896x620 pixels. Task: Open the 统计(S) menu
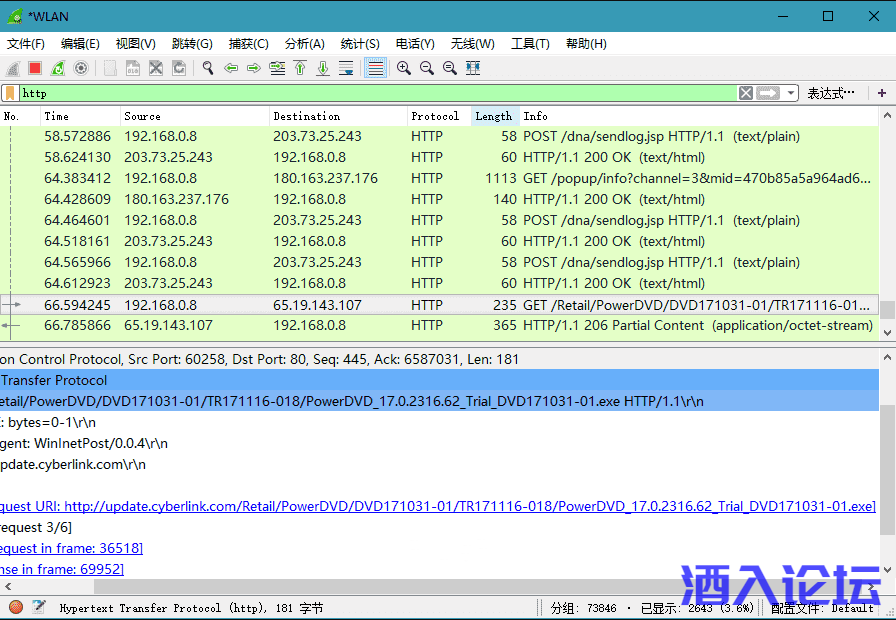[x=360, y=44]
